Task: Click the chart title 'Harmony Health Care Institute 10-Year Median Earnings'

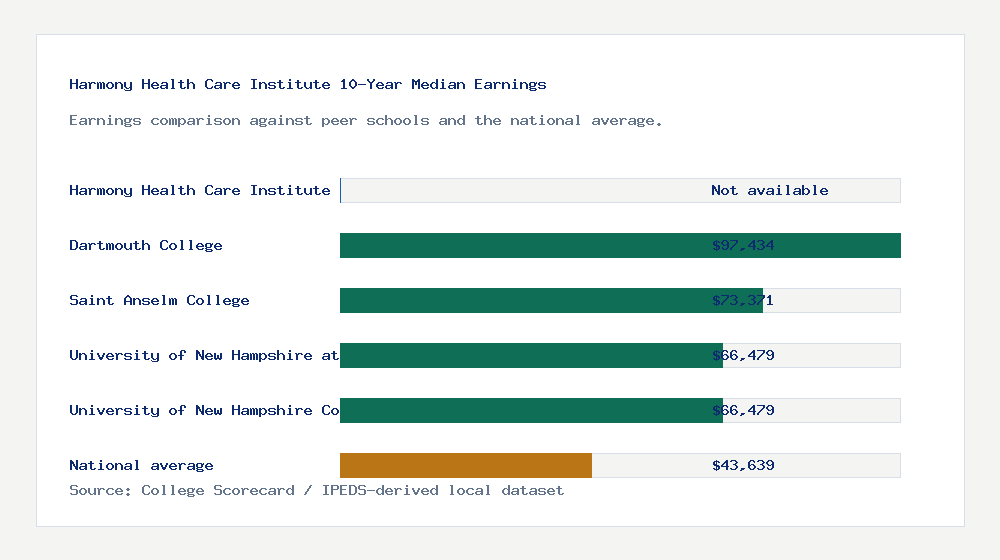Action: click(307, 84)
